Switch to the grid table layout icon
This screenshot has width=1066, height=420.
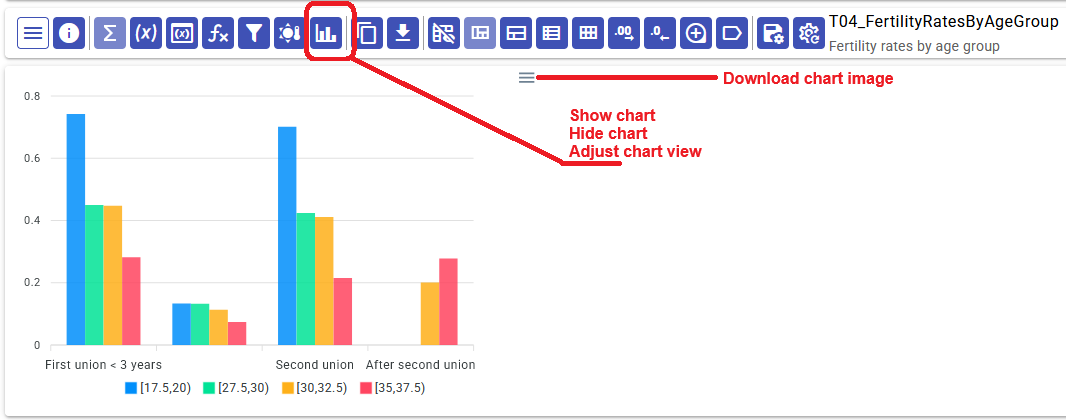point(589,33)
